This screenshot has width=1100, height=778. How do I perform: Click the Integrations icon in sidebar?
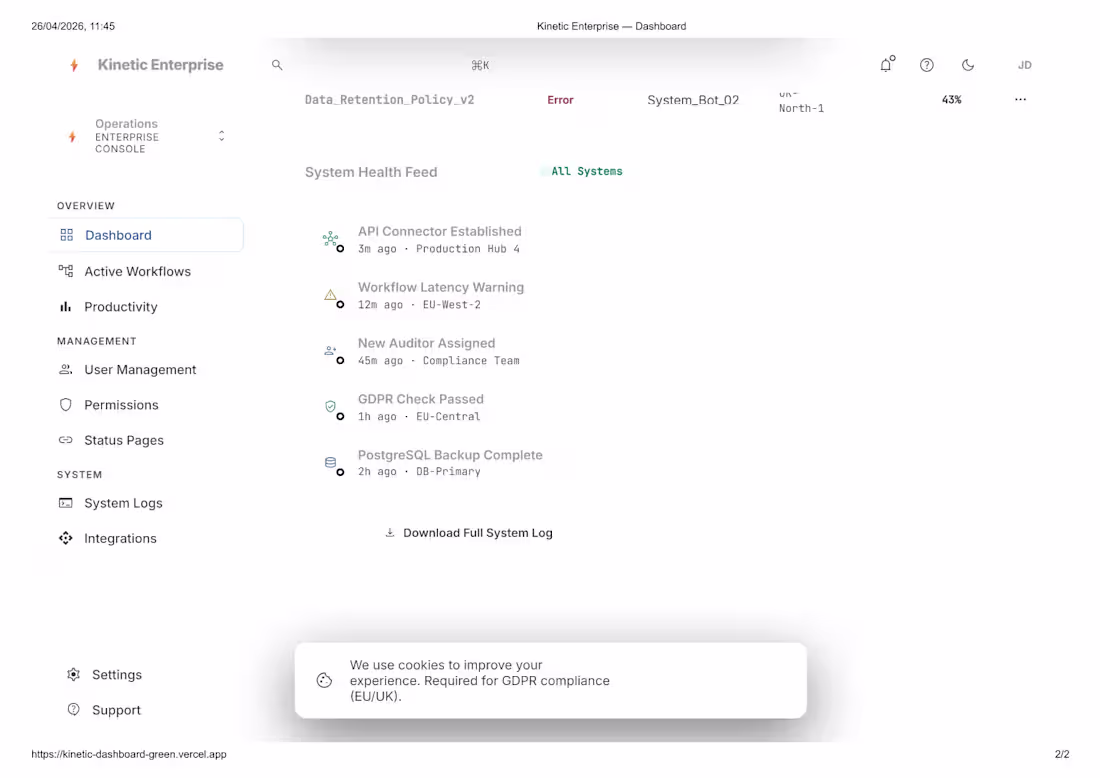[66, 538]
